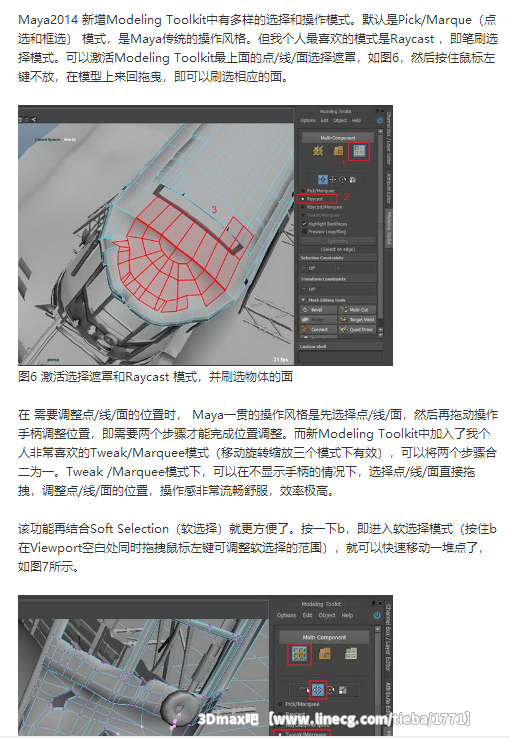This screenshot has width=510, height=738.
Task: Click Custom Shelf empty field in figure 6
Action: pos(340,357)
